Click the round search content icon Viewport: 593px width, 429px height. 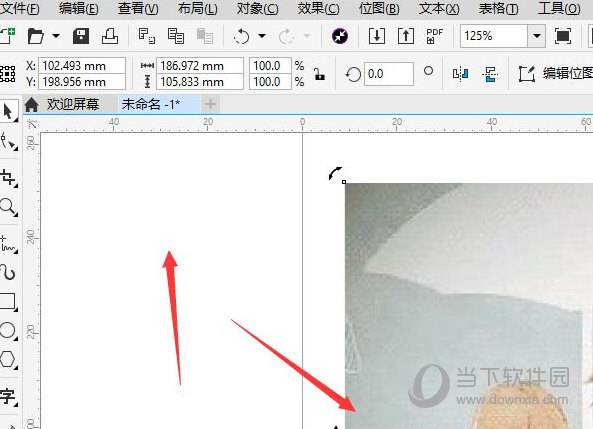click(x=340, y=36)
